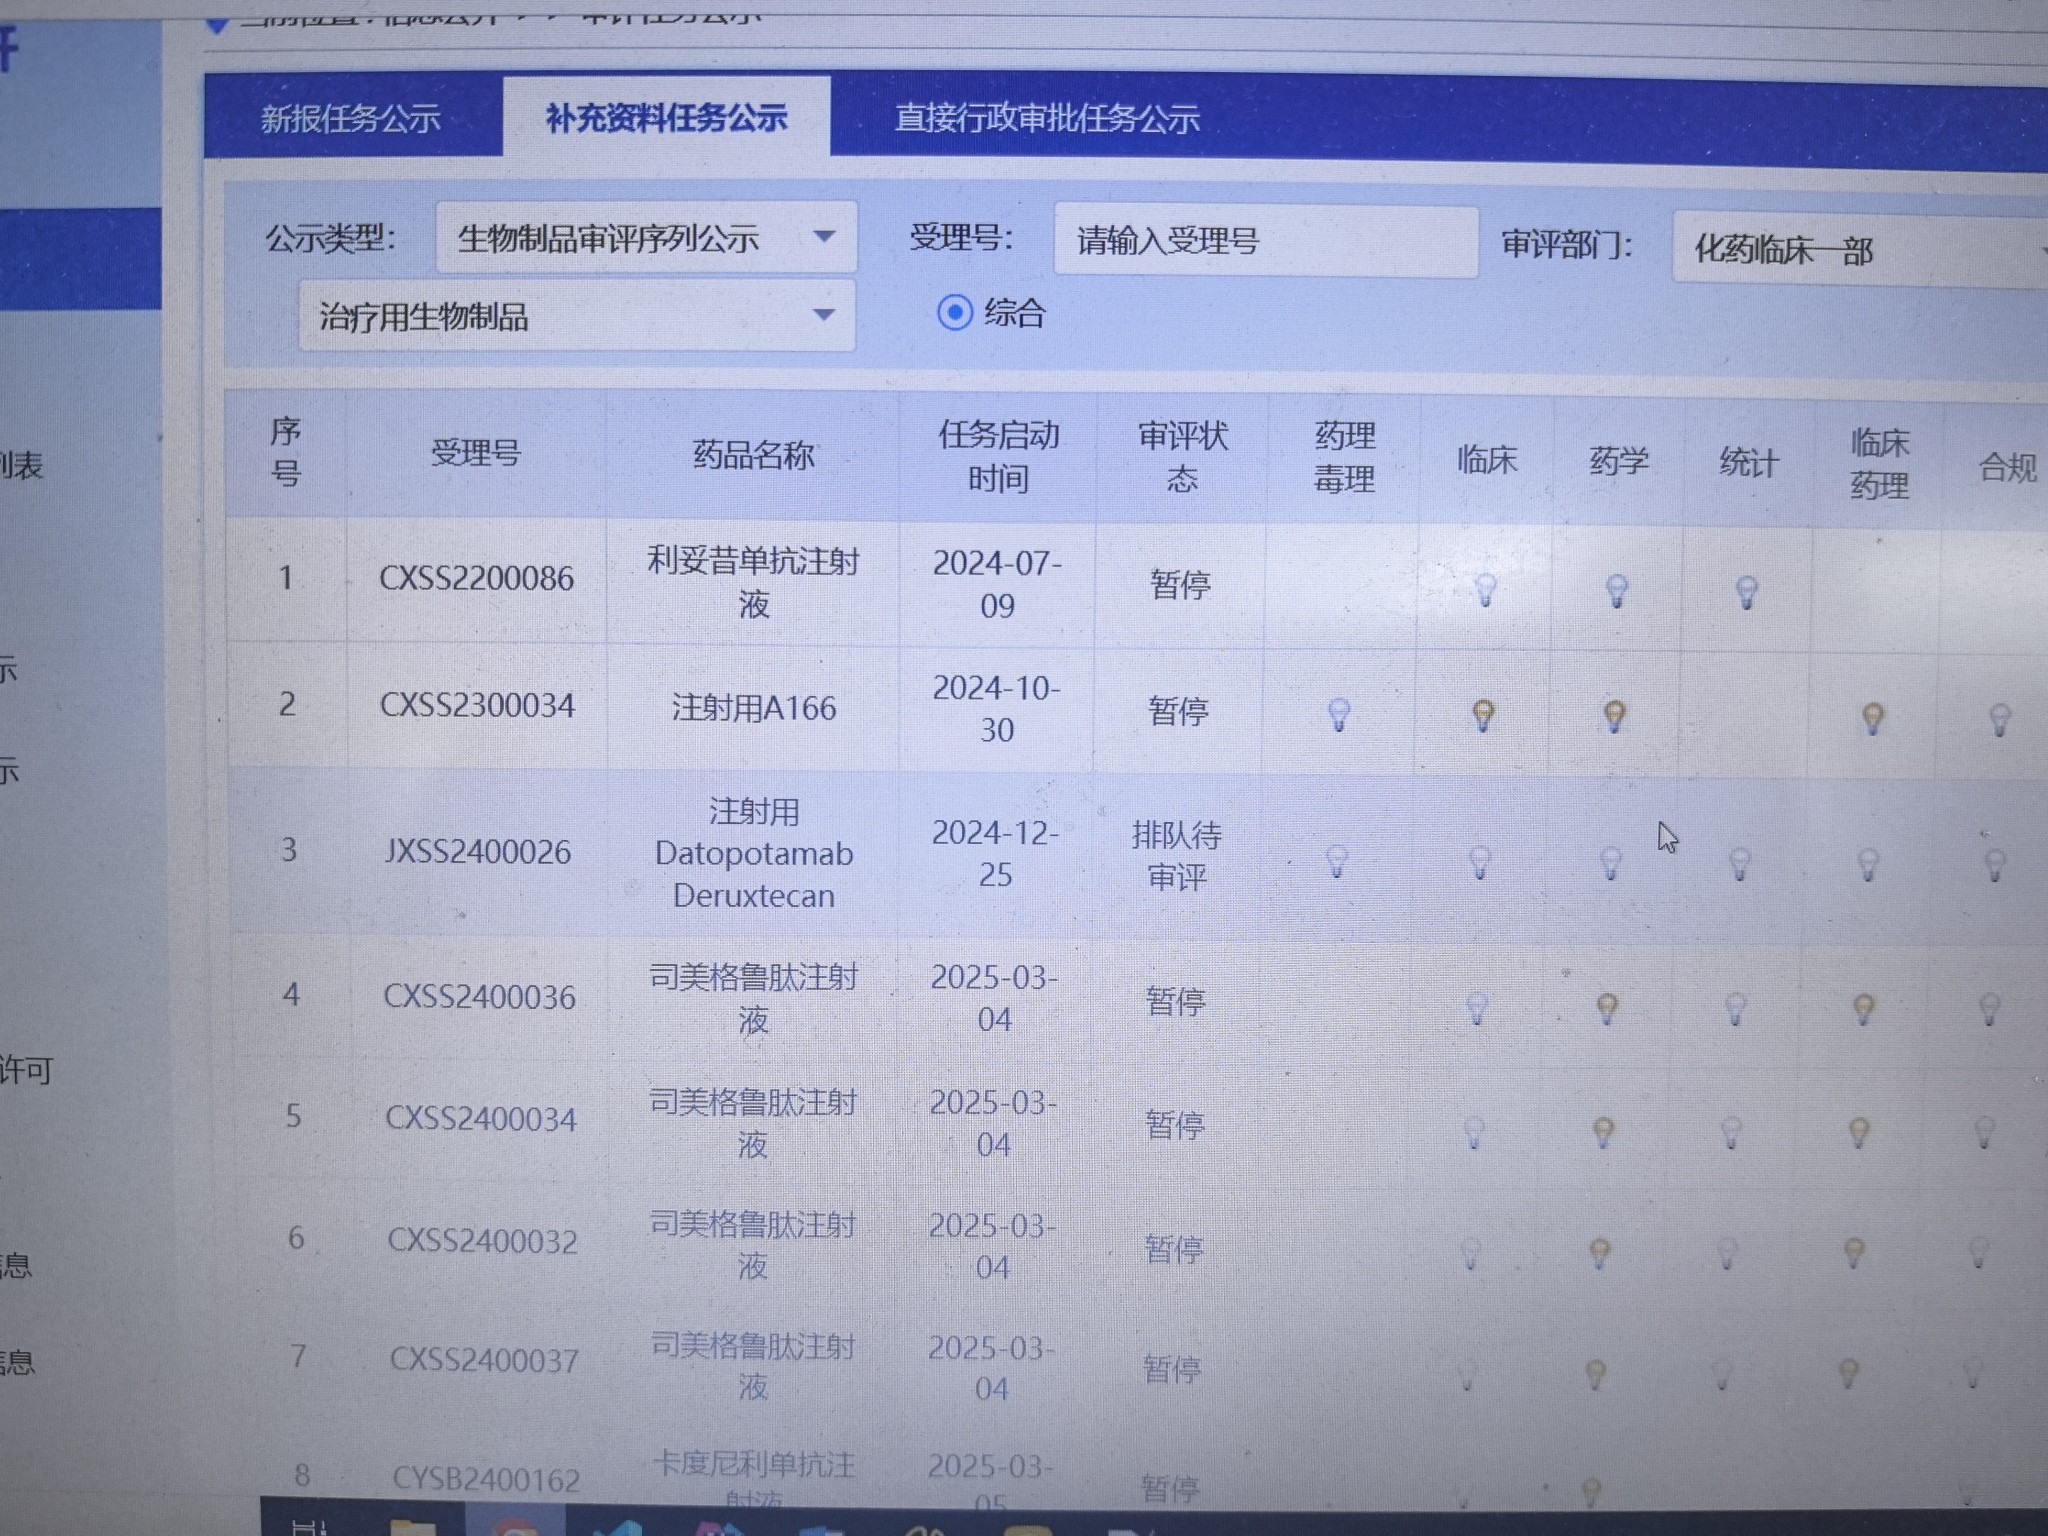Click the 合规 bulb for CXSS2300034
This screenshot has height=1536, width=2048.
(x=2000, y=720)
